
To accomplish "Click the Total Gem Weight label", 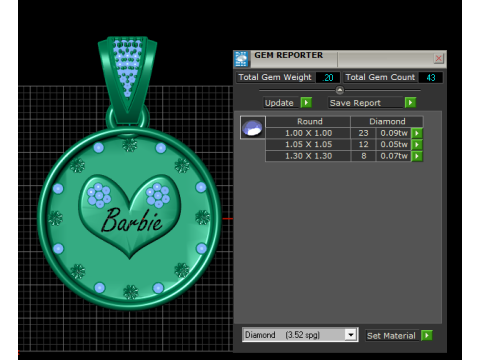I will pyautogui.click(x=275, y=77).
